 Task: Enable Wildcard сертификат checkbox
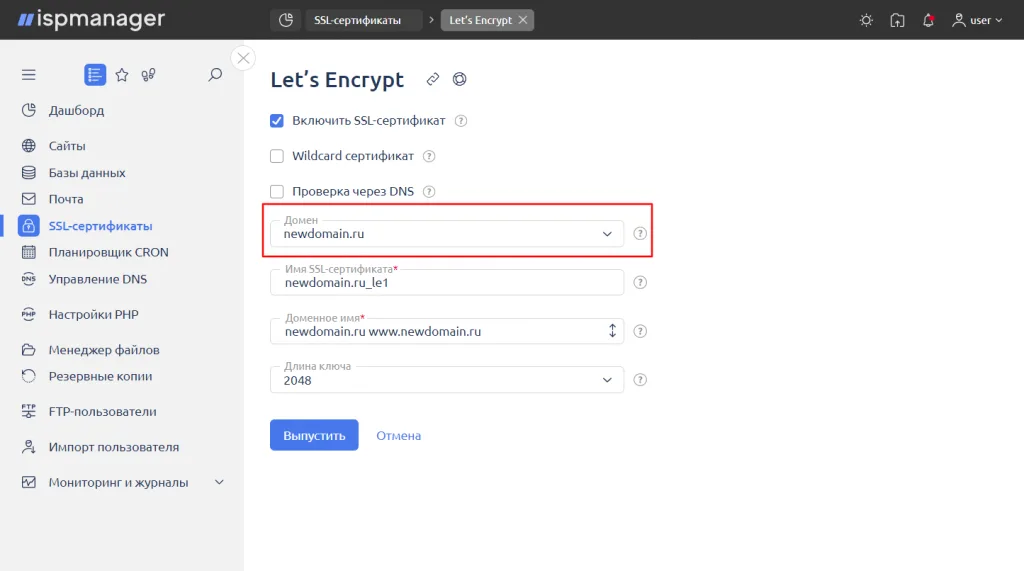click(277, 156)
